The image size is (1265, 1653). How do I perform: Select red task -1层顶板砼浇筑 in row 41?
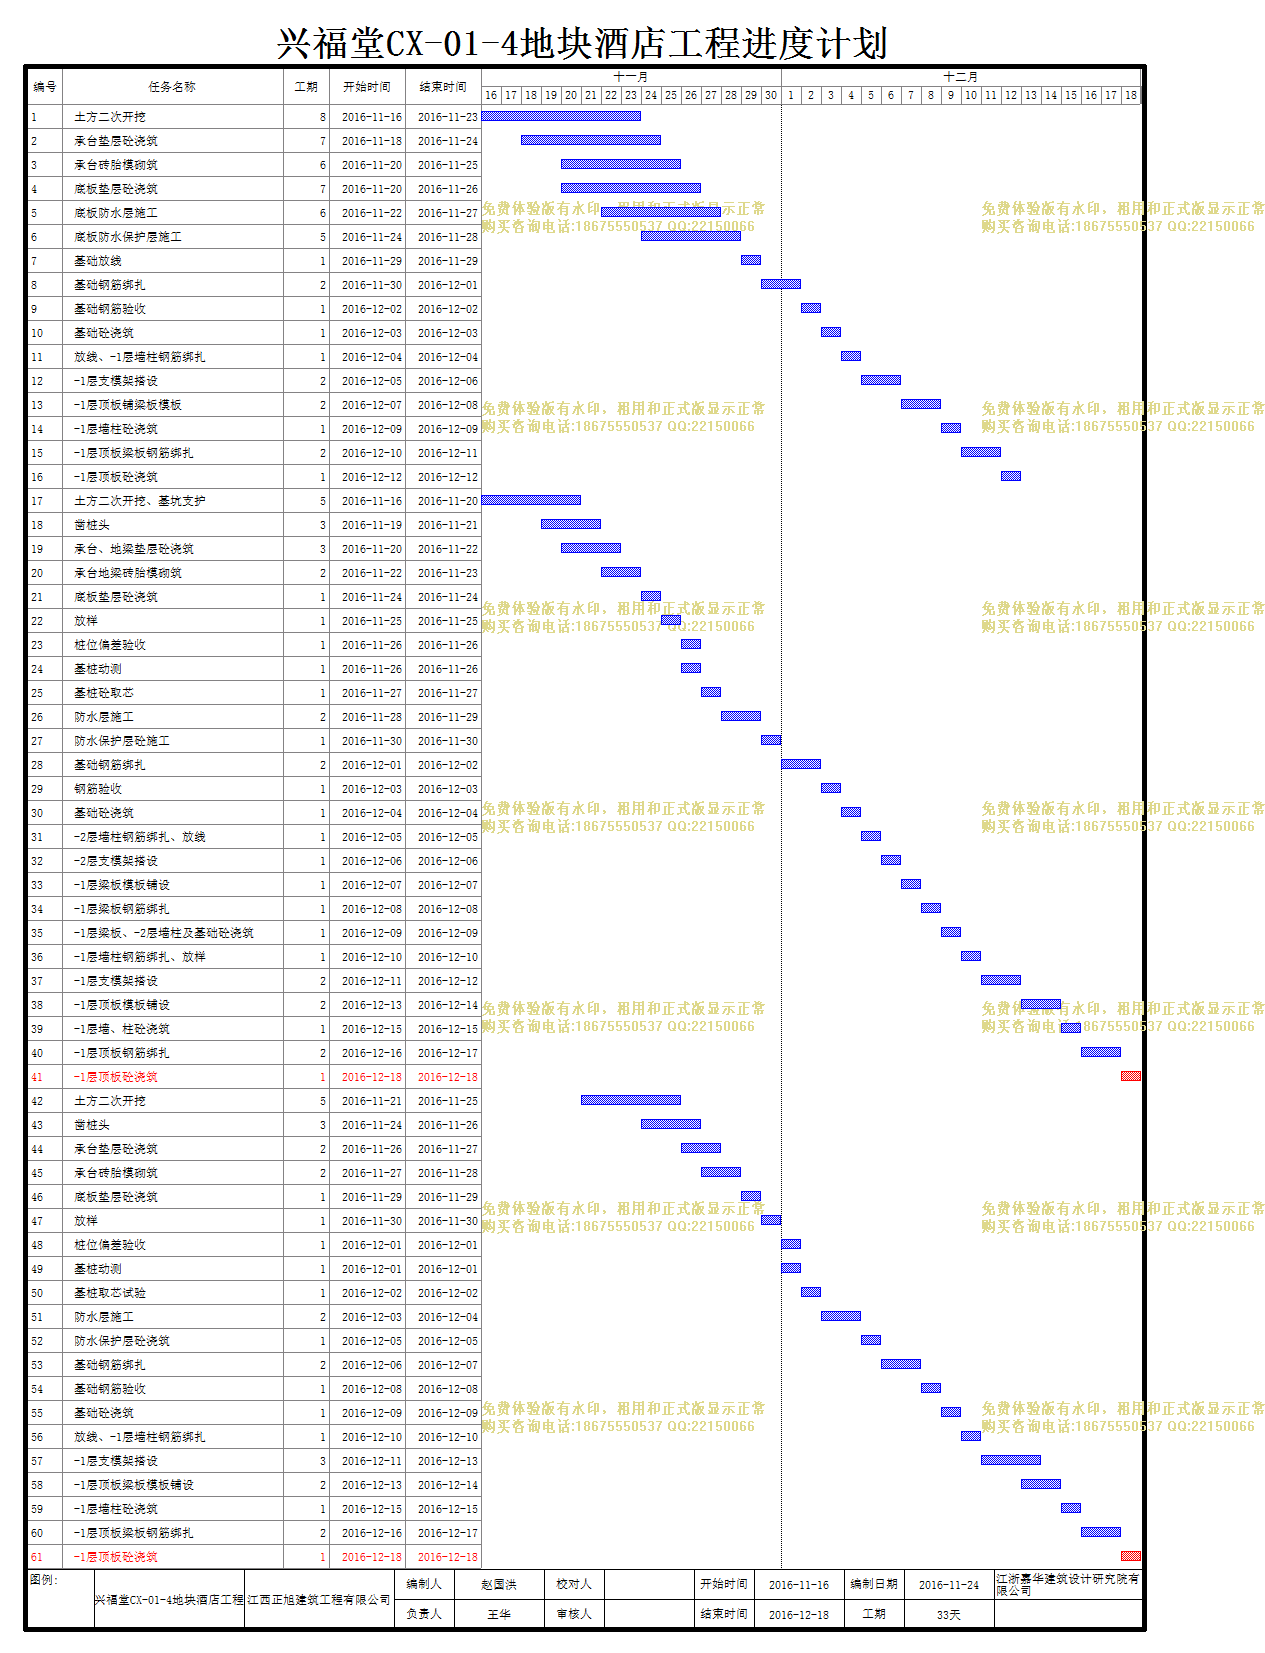point(116,1077)
